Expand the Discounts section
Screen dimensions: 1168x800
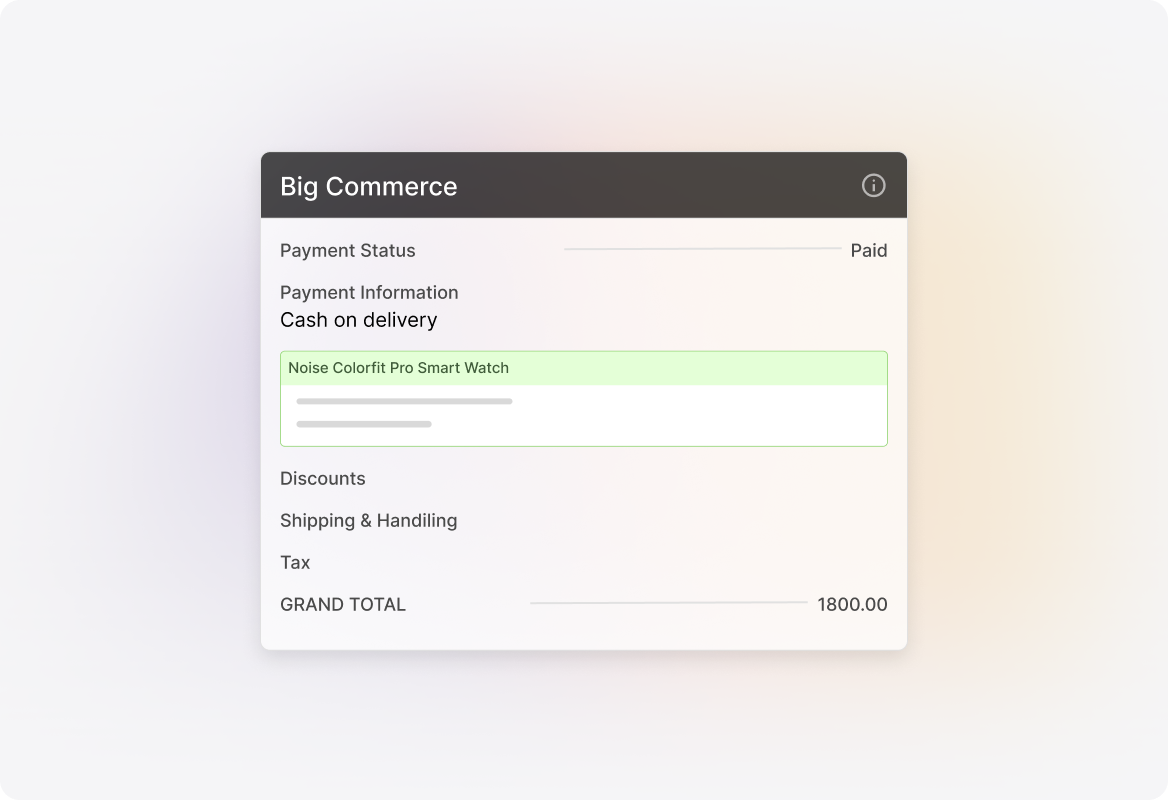click(x=323, y=478)
